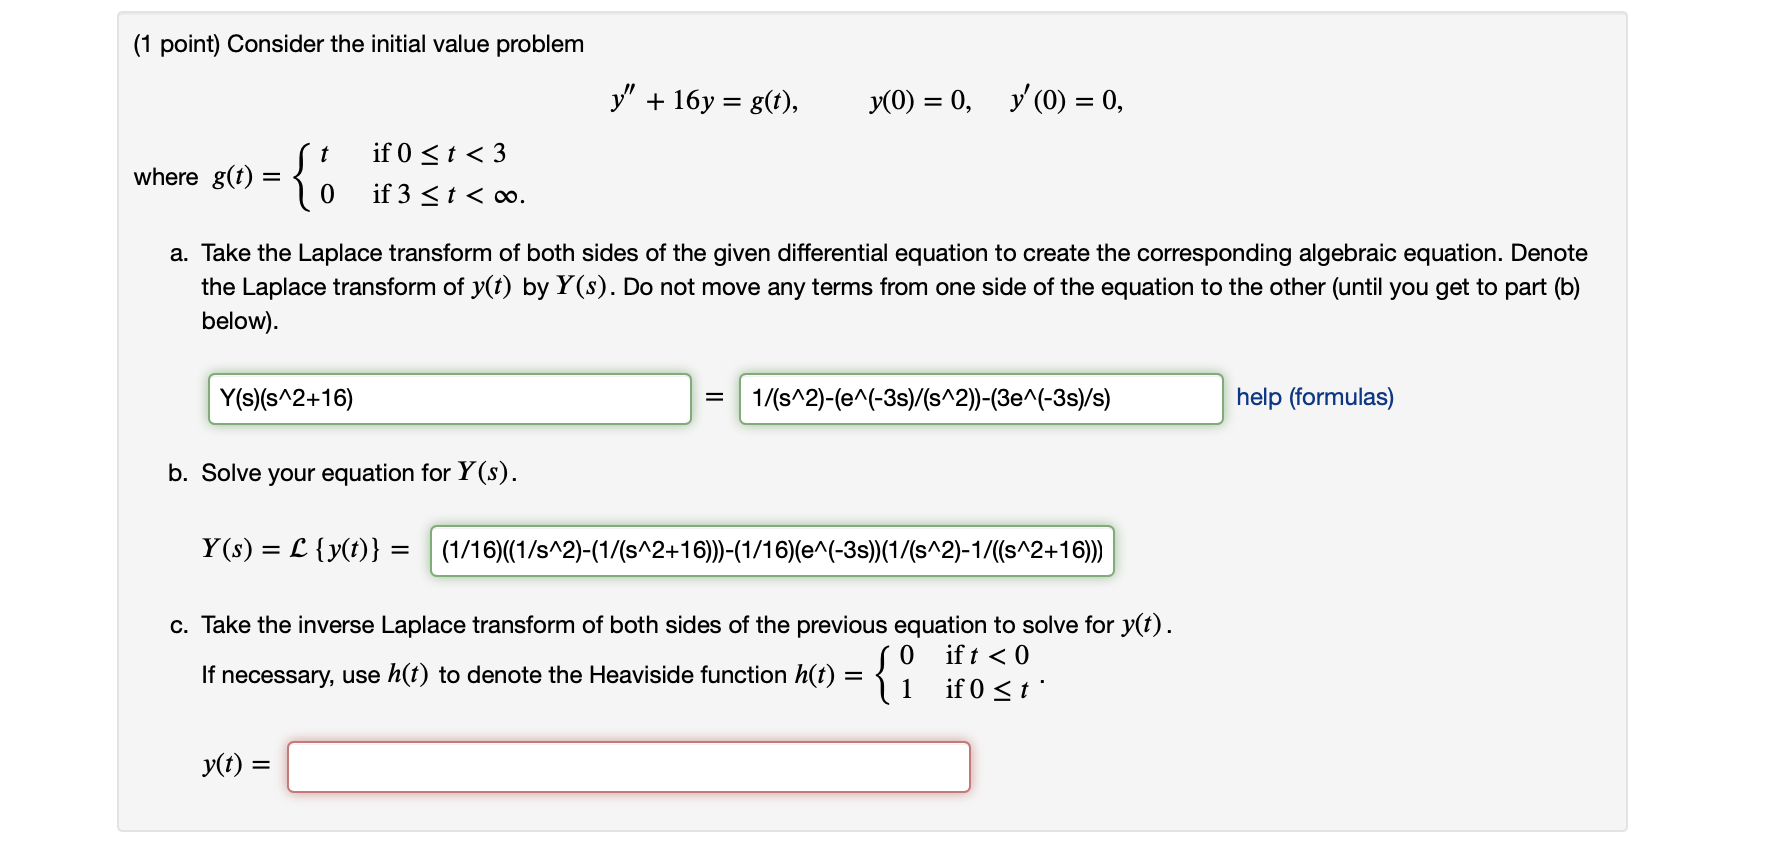Click the red-outlined answer box for part c
1767x857 pixels.
tap(628, 767)
